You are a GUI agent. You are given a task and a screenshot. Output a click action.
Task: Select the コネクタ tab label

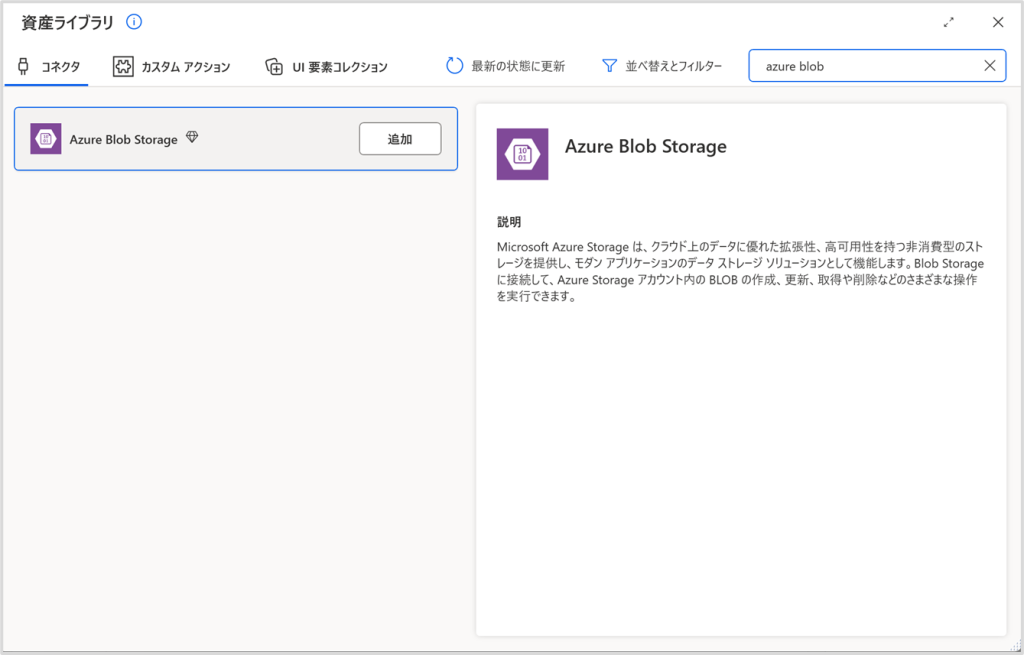60,67
